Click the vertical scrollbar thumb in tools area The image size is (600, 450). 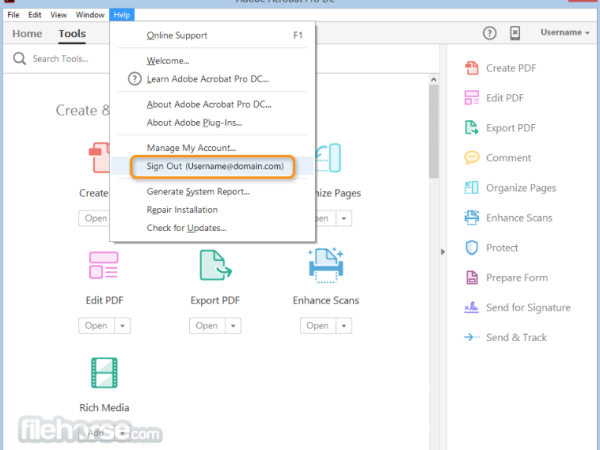pyautogui.click(x=433, y=131)
